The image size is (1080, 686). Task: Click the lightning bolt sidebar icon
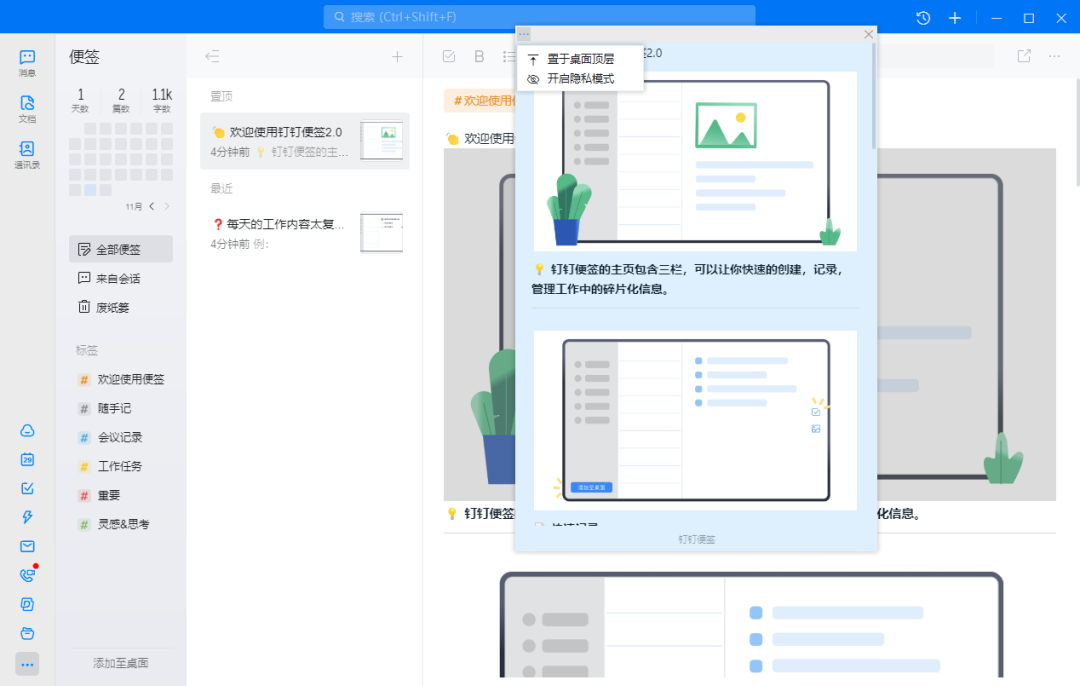coord(27,517)
